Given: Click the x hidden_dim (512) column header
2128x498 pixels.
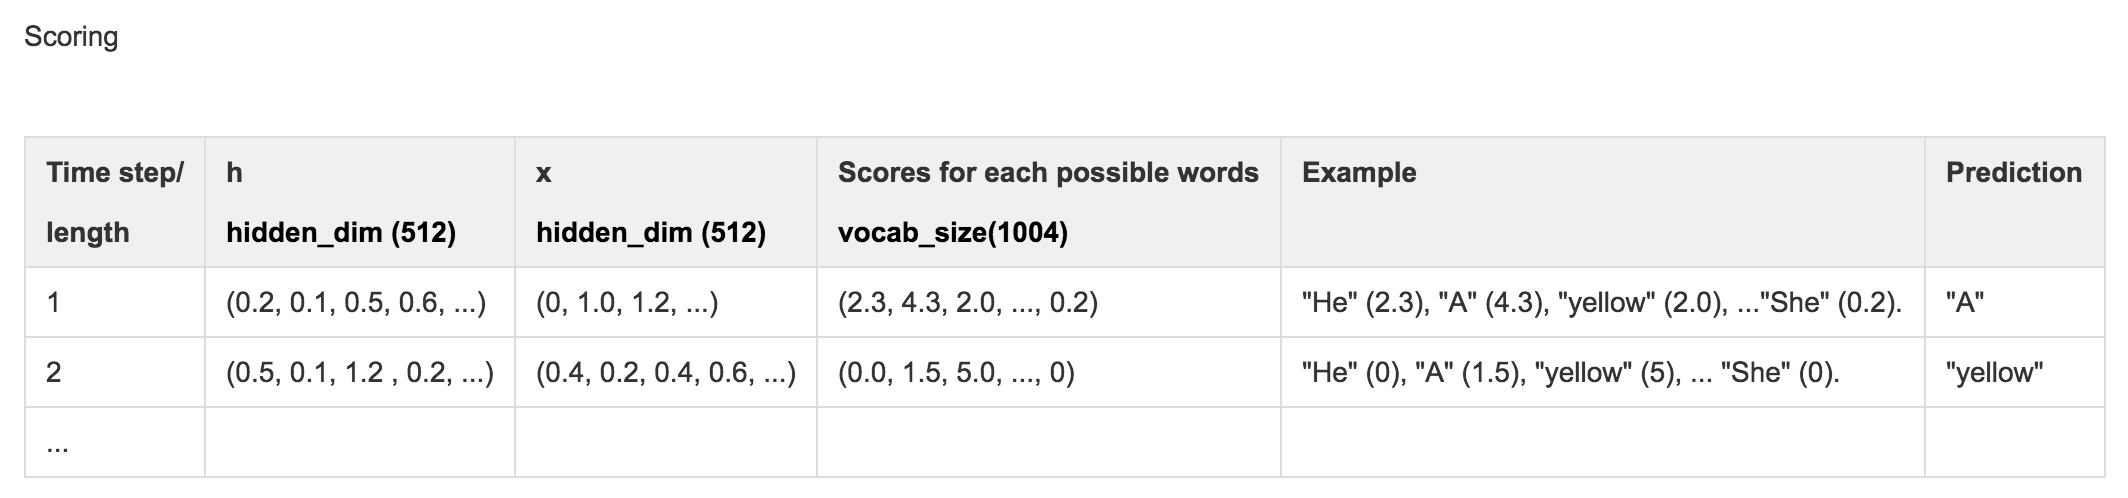Looking at the screenshot, I should tap(666, 202).
